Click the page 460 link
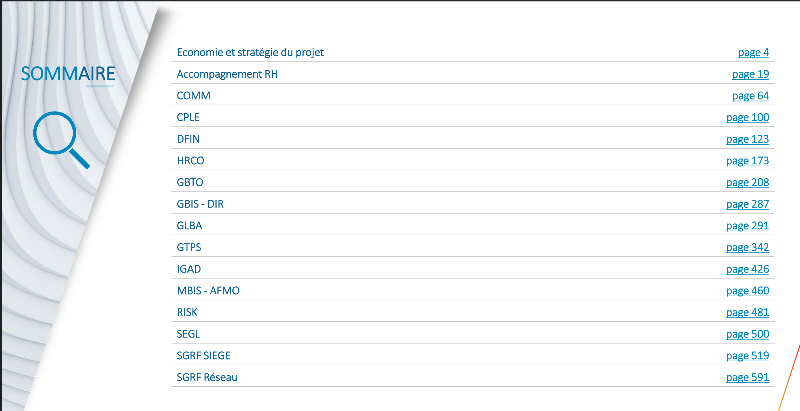The width and height of the screenshot is (800, 411). tap(747, 291)
